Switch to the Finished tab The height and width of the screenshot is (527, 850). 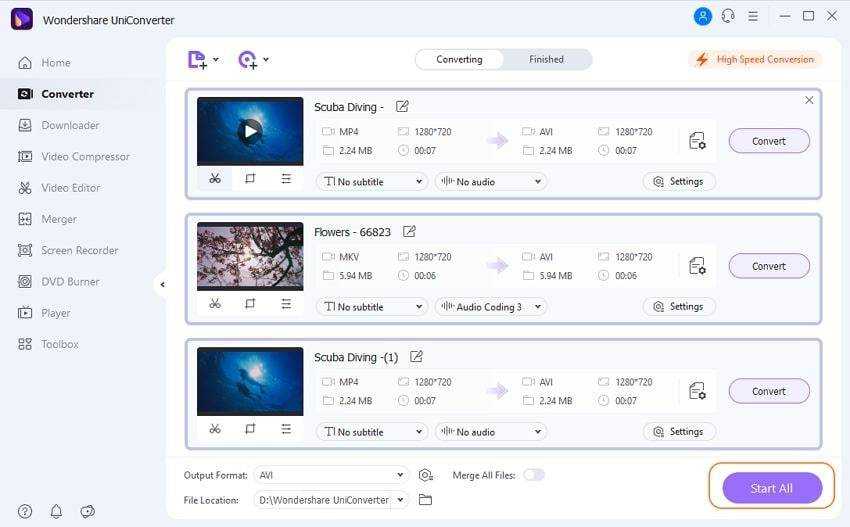pyautogui.click(x=546, y=60)
